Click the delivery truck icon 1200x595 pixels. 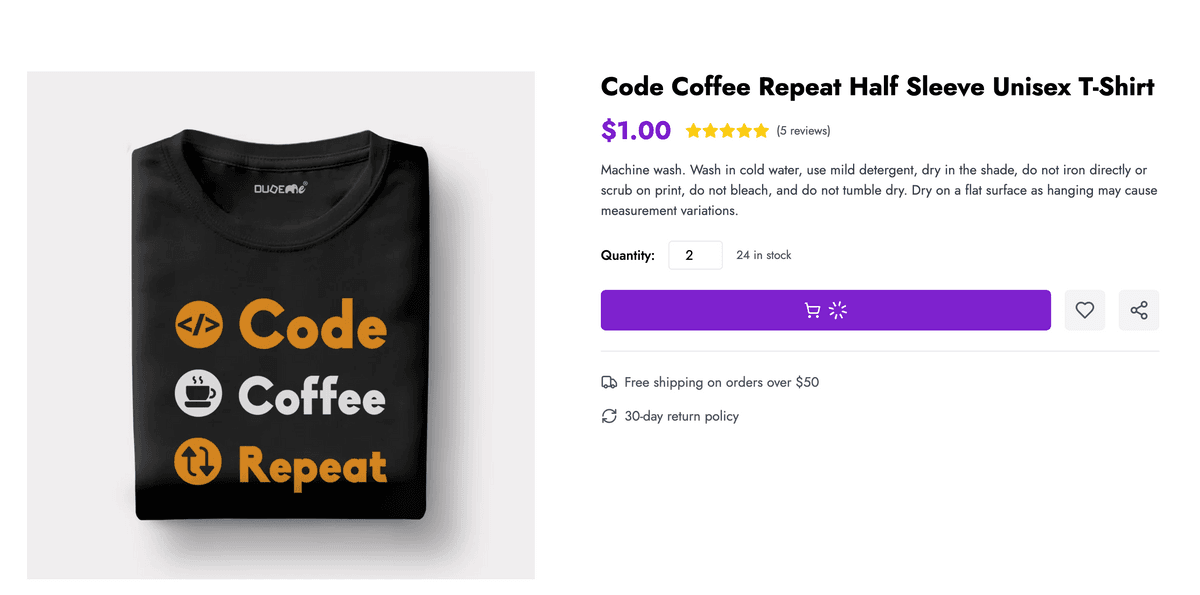(609, 382)
